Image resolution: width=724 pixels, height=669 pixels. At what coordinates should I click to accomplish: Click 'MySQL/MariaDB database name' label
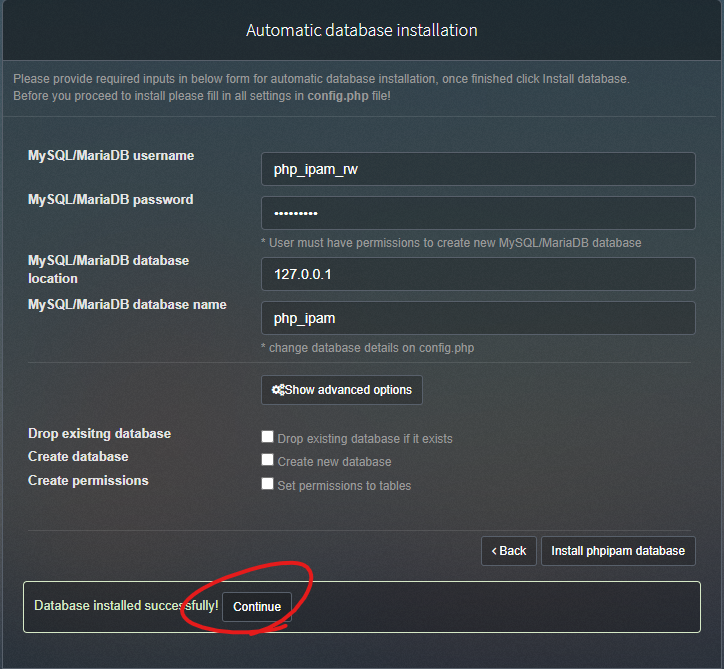(x=127, y=305)
